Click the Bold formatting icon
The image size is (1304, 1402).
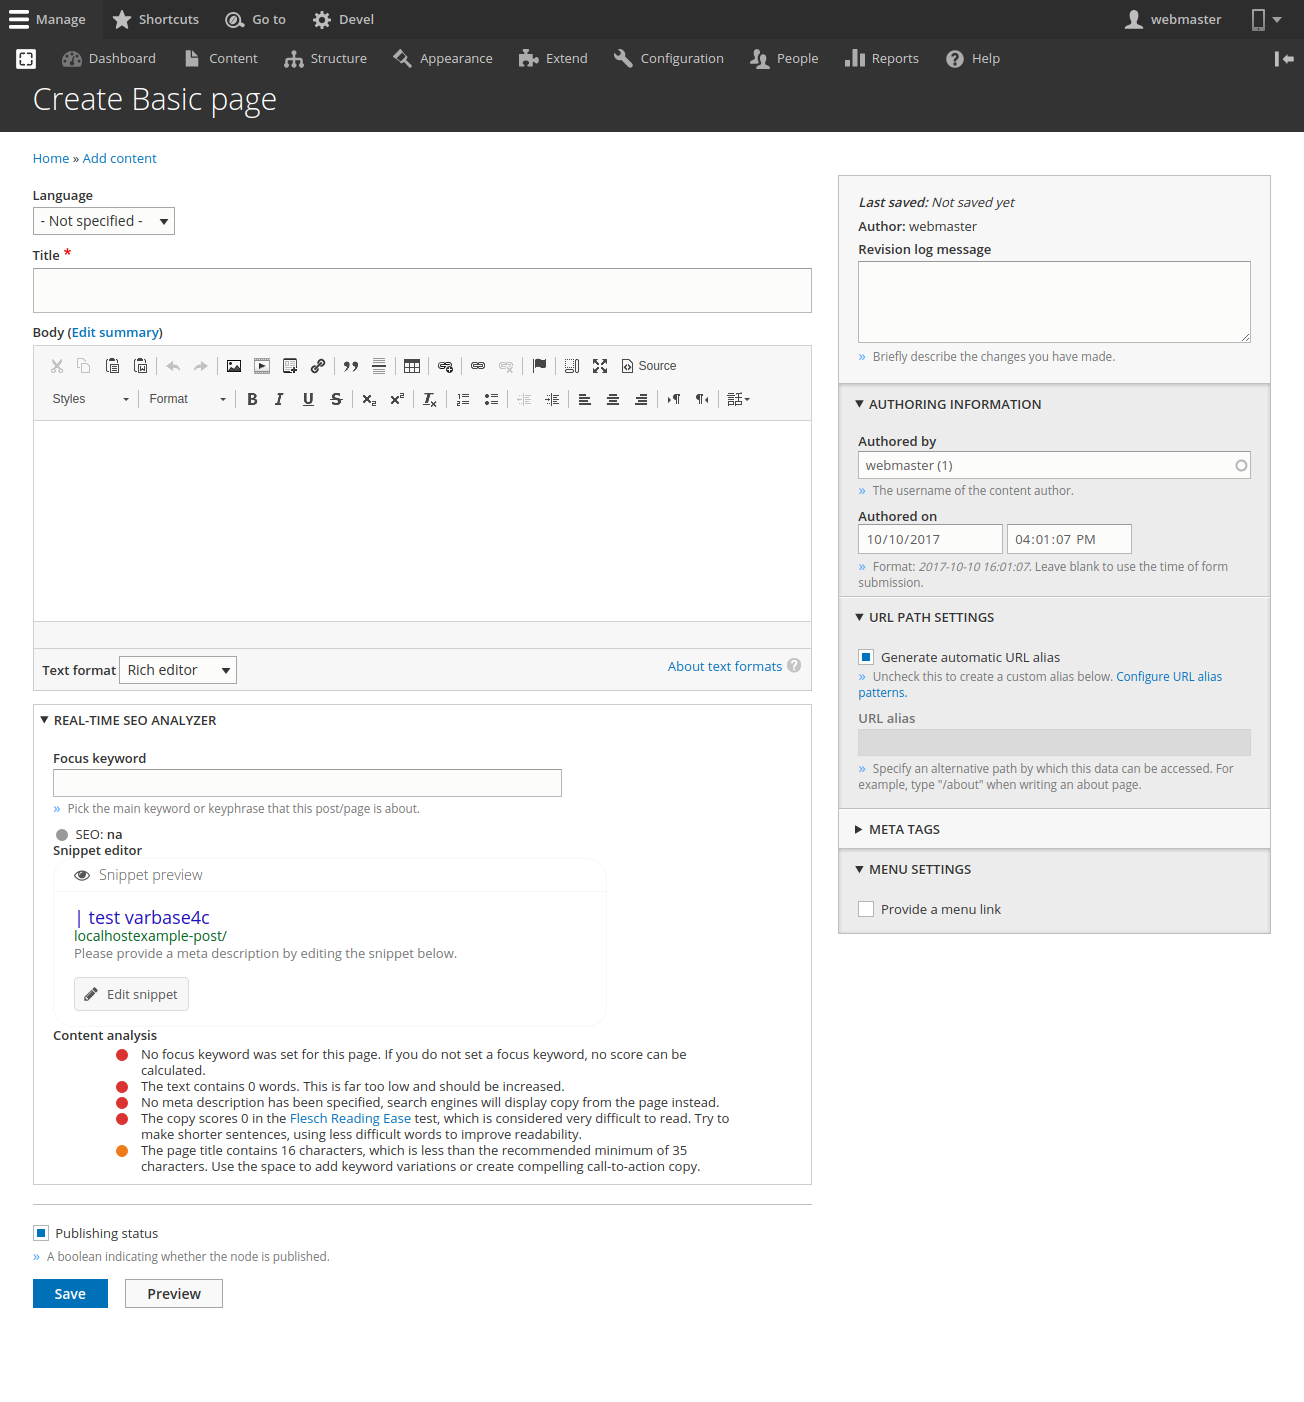point(252,399)
